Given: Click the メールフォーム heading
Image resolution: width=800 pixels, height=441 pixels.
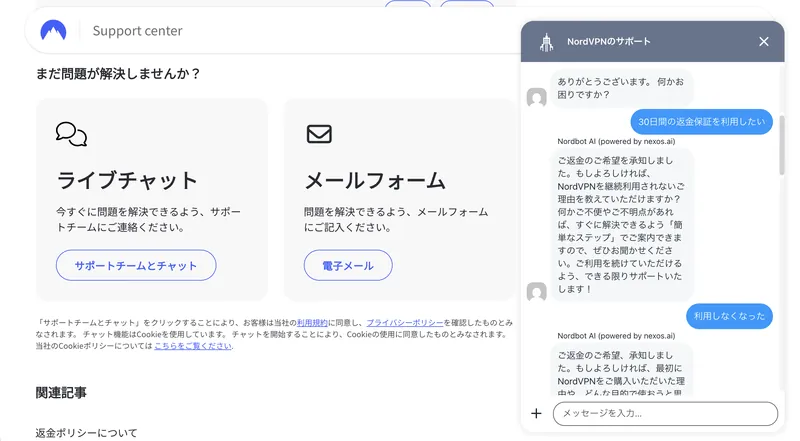Looking at the screenshot, I should (x=375, y=180).
